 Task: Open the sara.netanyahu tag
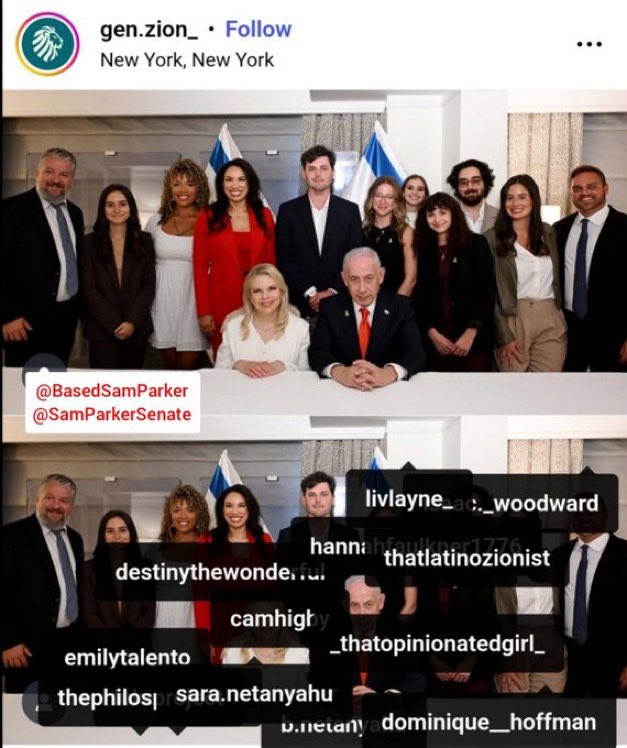254,694
